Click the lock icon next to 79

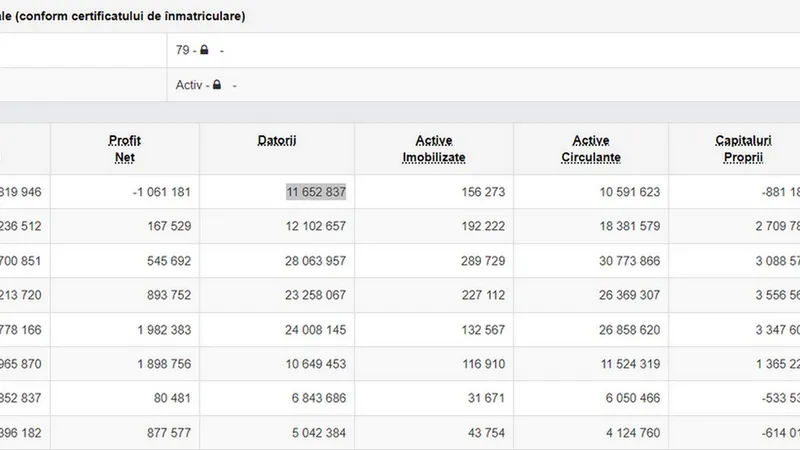(x=204, y=49)
